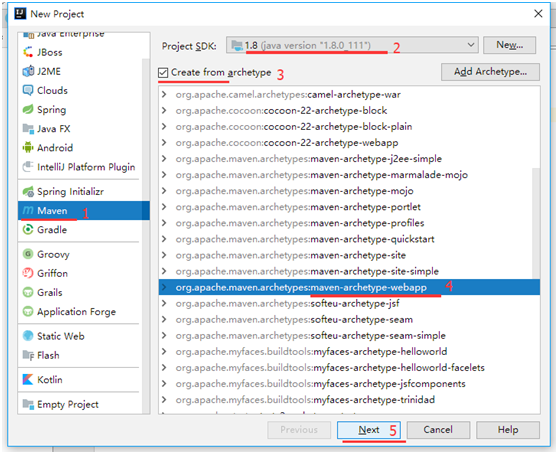Choose Empty Project type

pos(80,404)
